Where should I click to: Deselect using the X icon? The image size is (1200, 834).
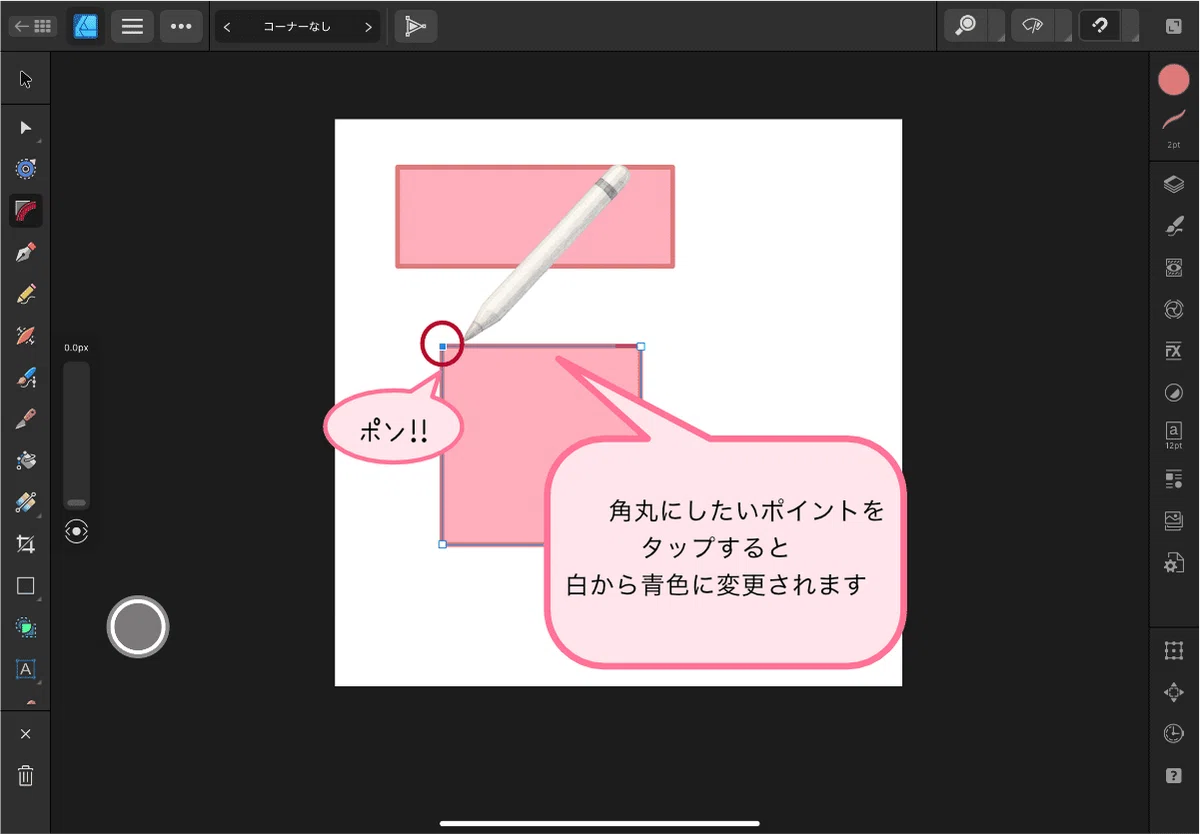[x=26, y=734]
